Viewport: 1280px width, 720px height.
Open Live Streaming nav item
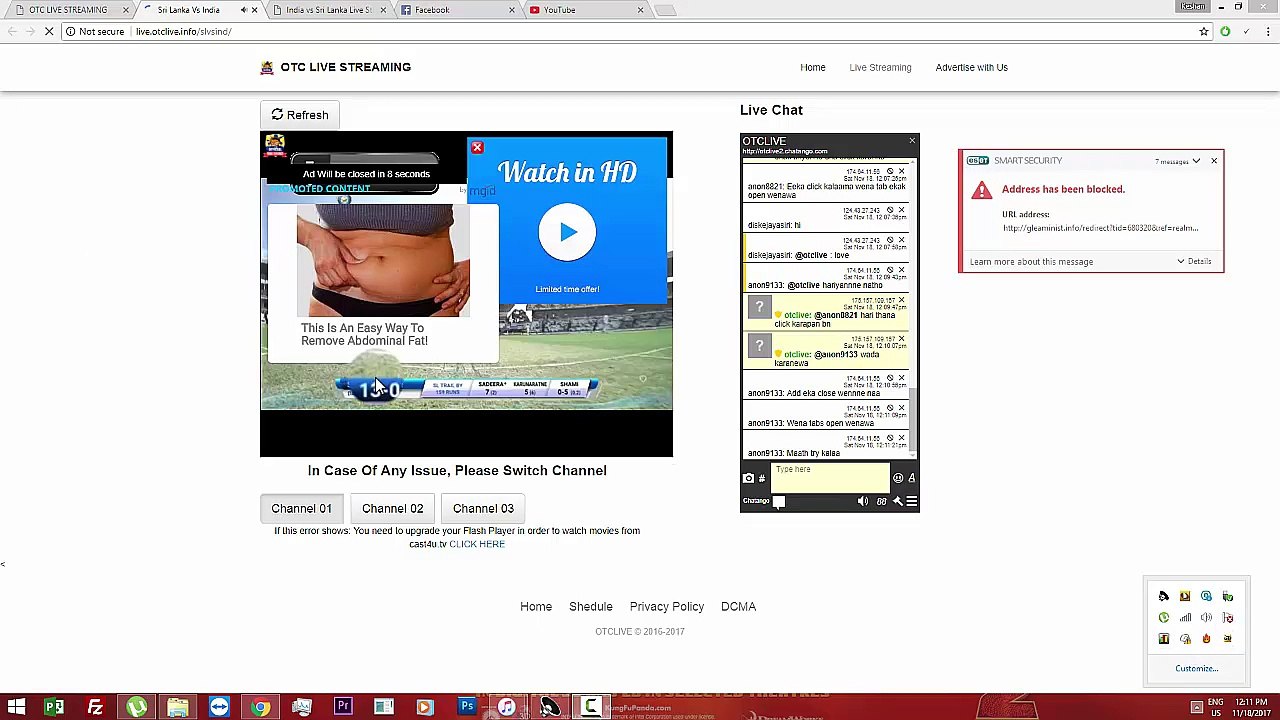click(x=880, y=67)
